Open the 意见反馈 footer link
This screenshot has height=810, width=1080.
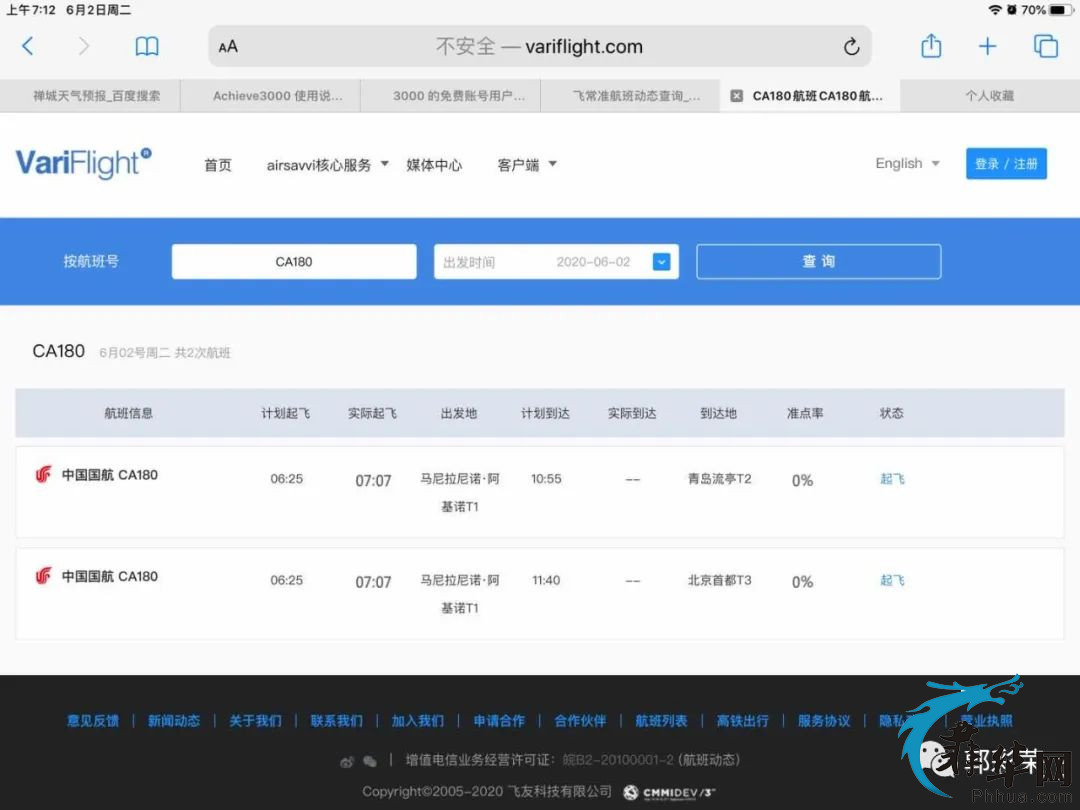(x=93, y=721)
